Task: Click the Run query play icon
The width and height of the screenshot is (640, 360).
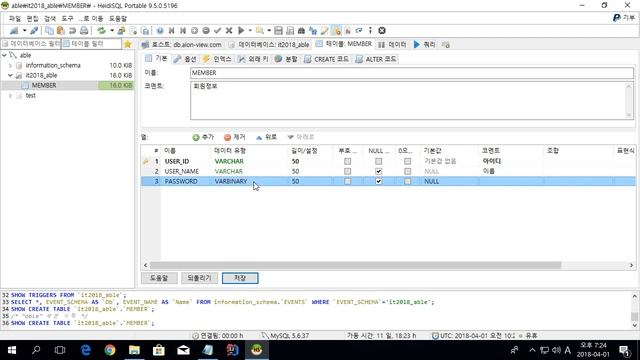Action: coord(241,31)
